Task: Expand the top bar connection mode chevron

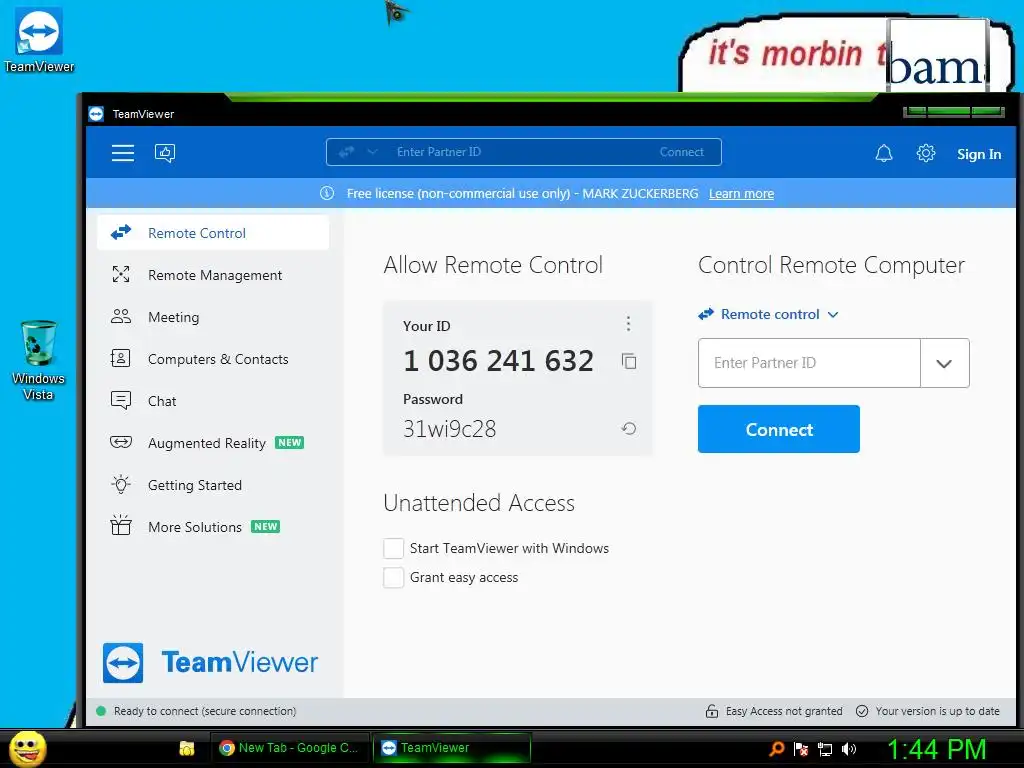Action: (372, 152)
